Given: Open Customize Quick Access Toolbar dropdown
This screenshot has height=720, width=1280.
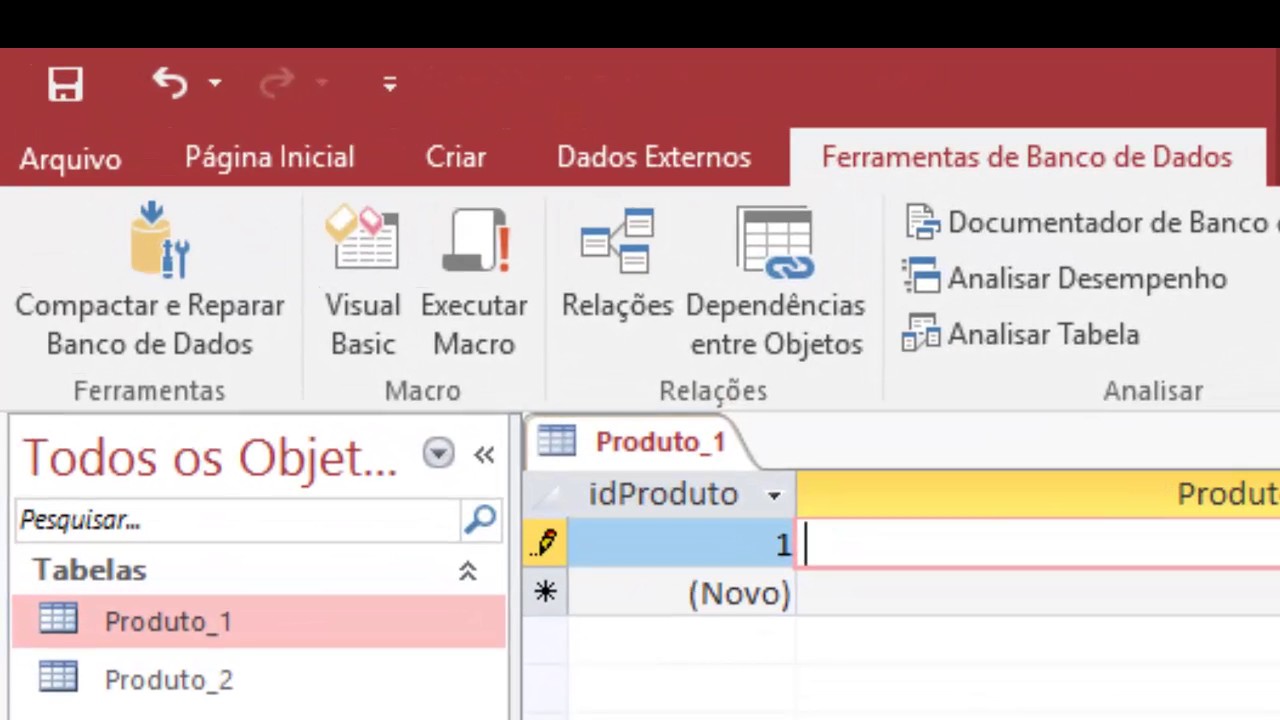Looking at the screenshot, I should [390, 84].
